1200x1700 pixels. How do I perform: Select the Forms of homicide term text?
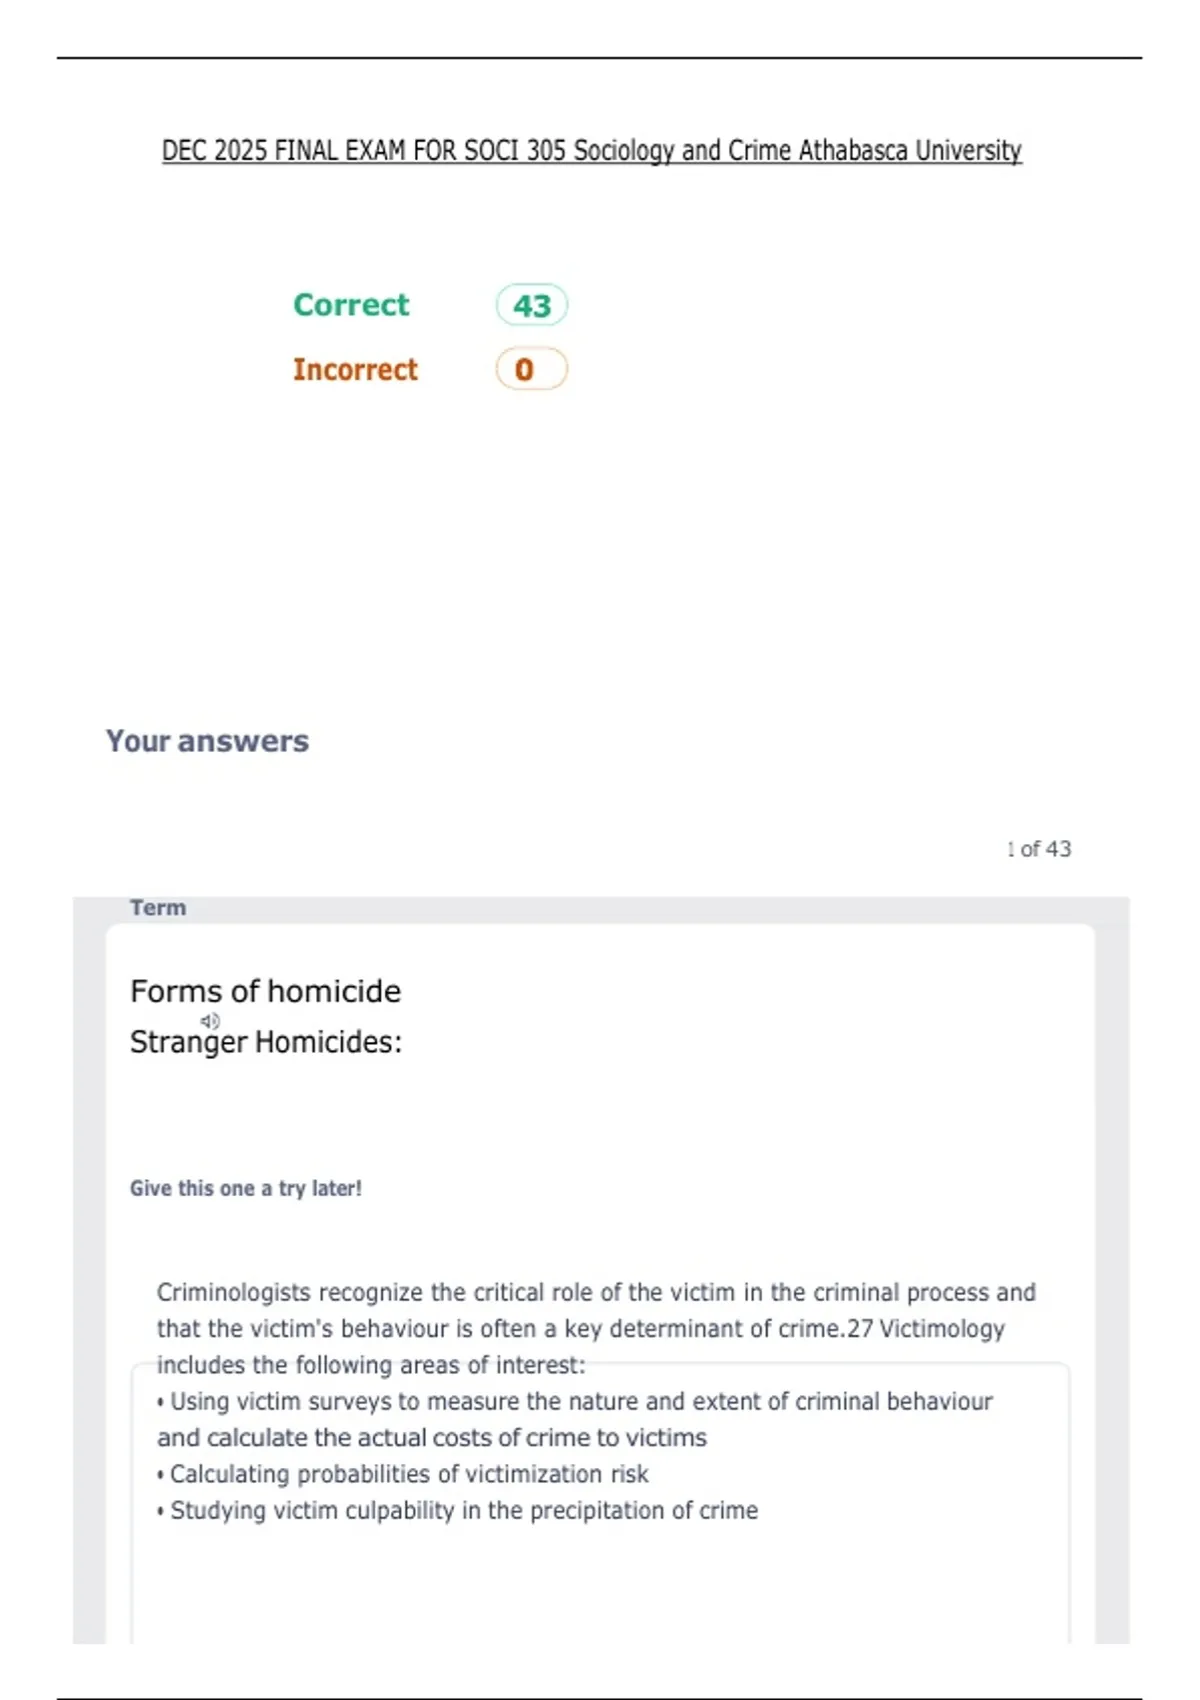coord(265,991)
